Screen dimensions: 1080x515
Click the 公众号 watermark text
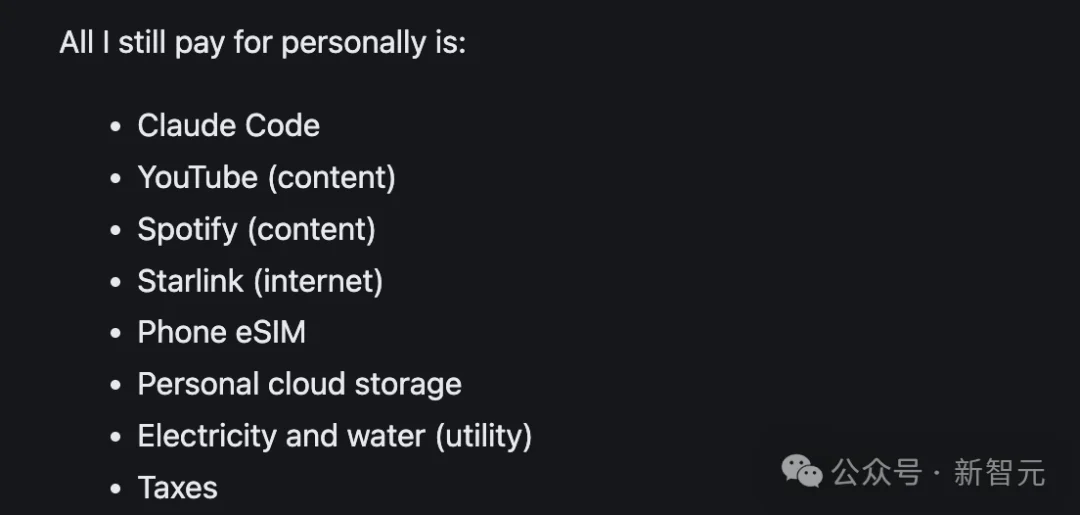[876, 472]
